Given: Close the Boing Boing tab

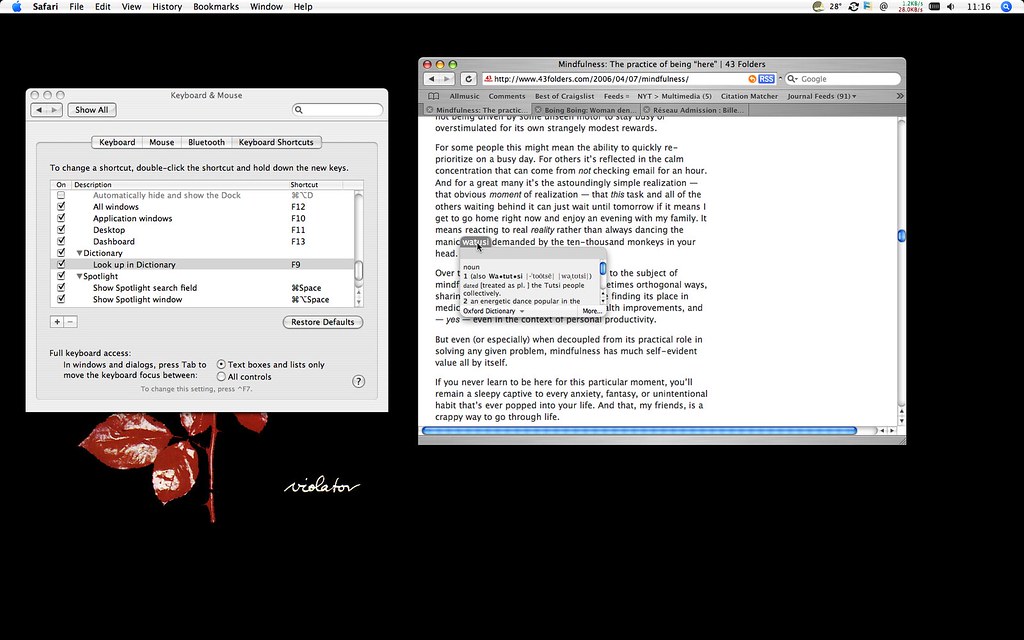Looking at the screenshot, I should (x=538, y=110).
